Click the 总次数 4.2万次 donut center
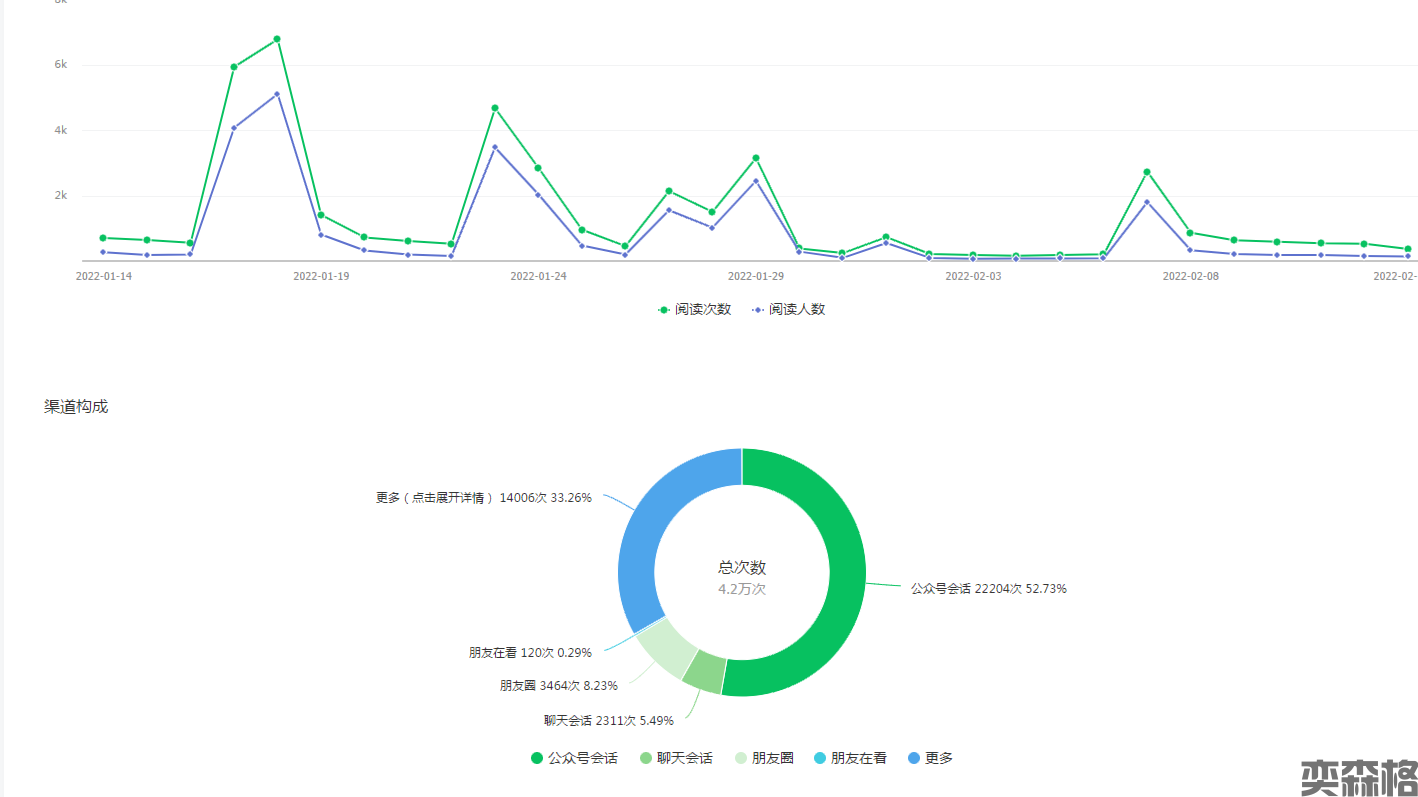This screenshot has height=797, width=1418. pos(742,578)
